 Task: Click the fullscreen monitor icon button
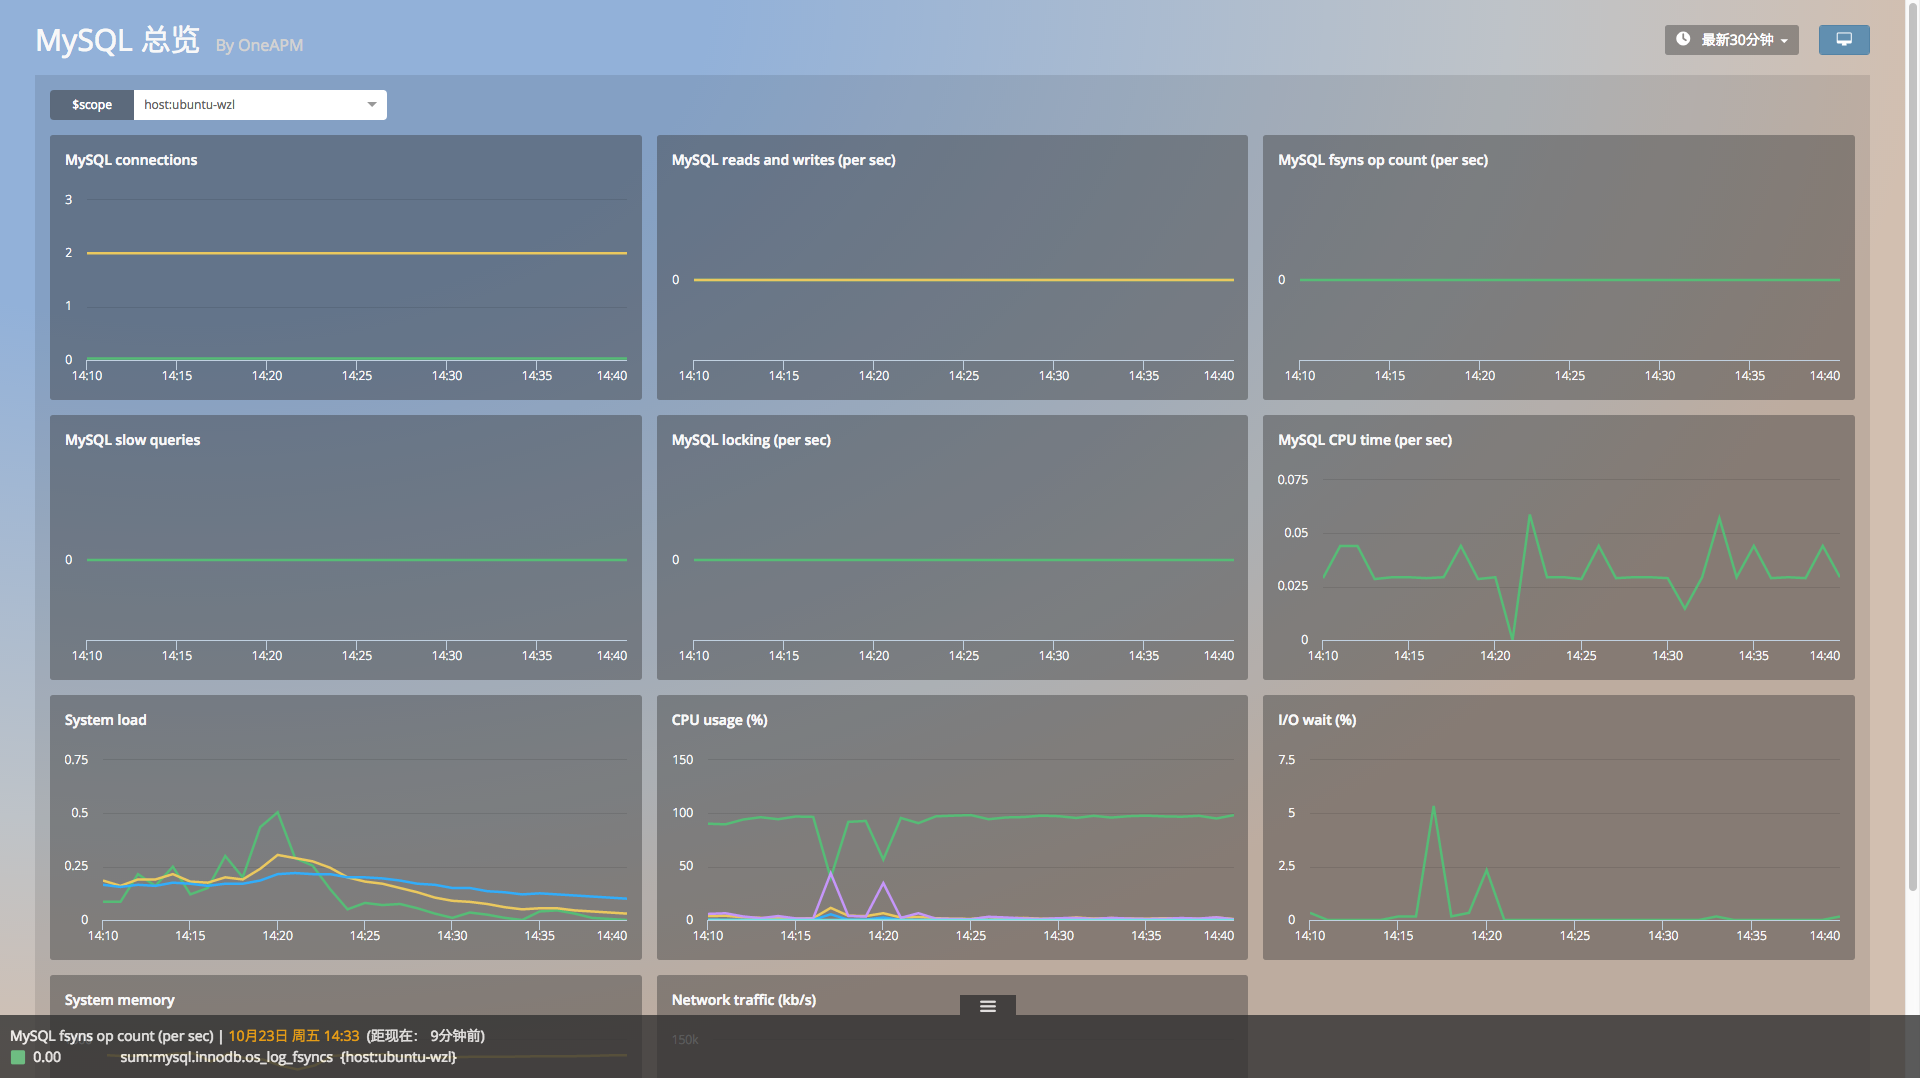(x=1844, y=40)
